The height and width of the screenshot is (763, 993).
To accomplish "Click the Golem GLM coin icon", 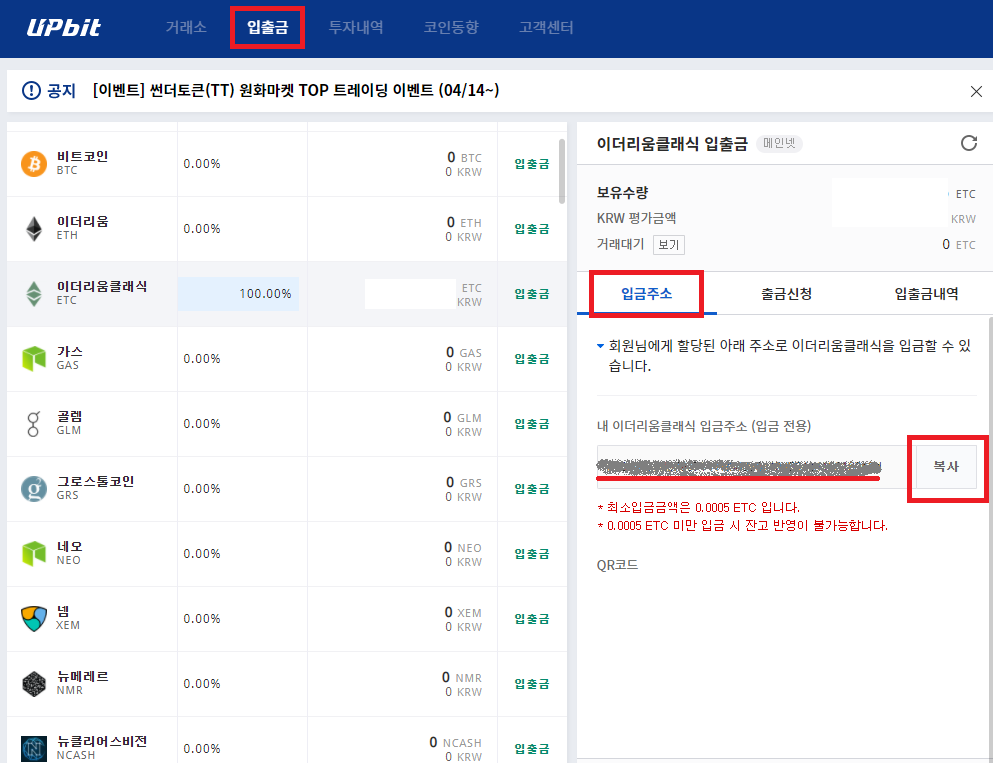I will coord(34,424).
